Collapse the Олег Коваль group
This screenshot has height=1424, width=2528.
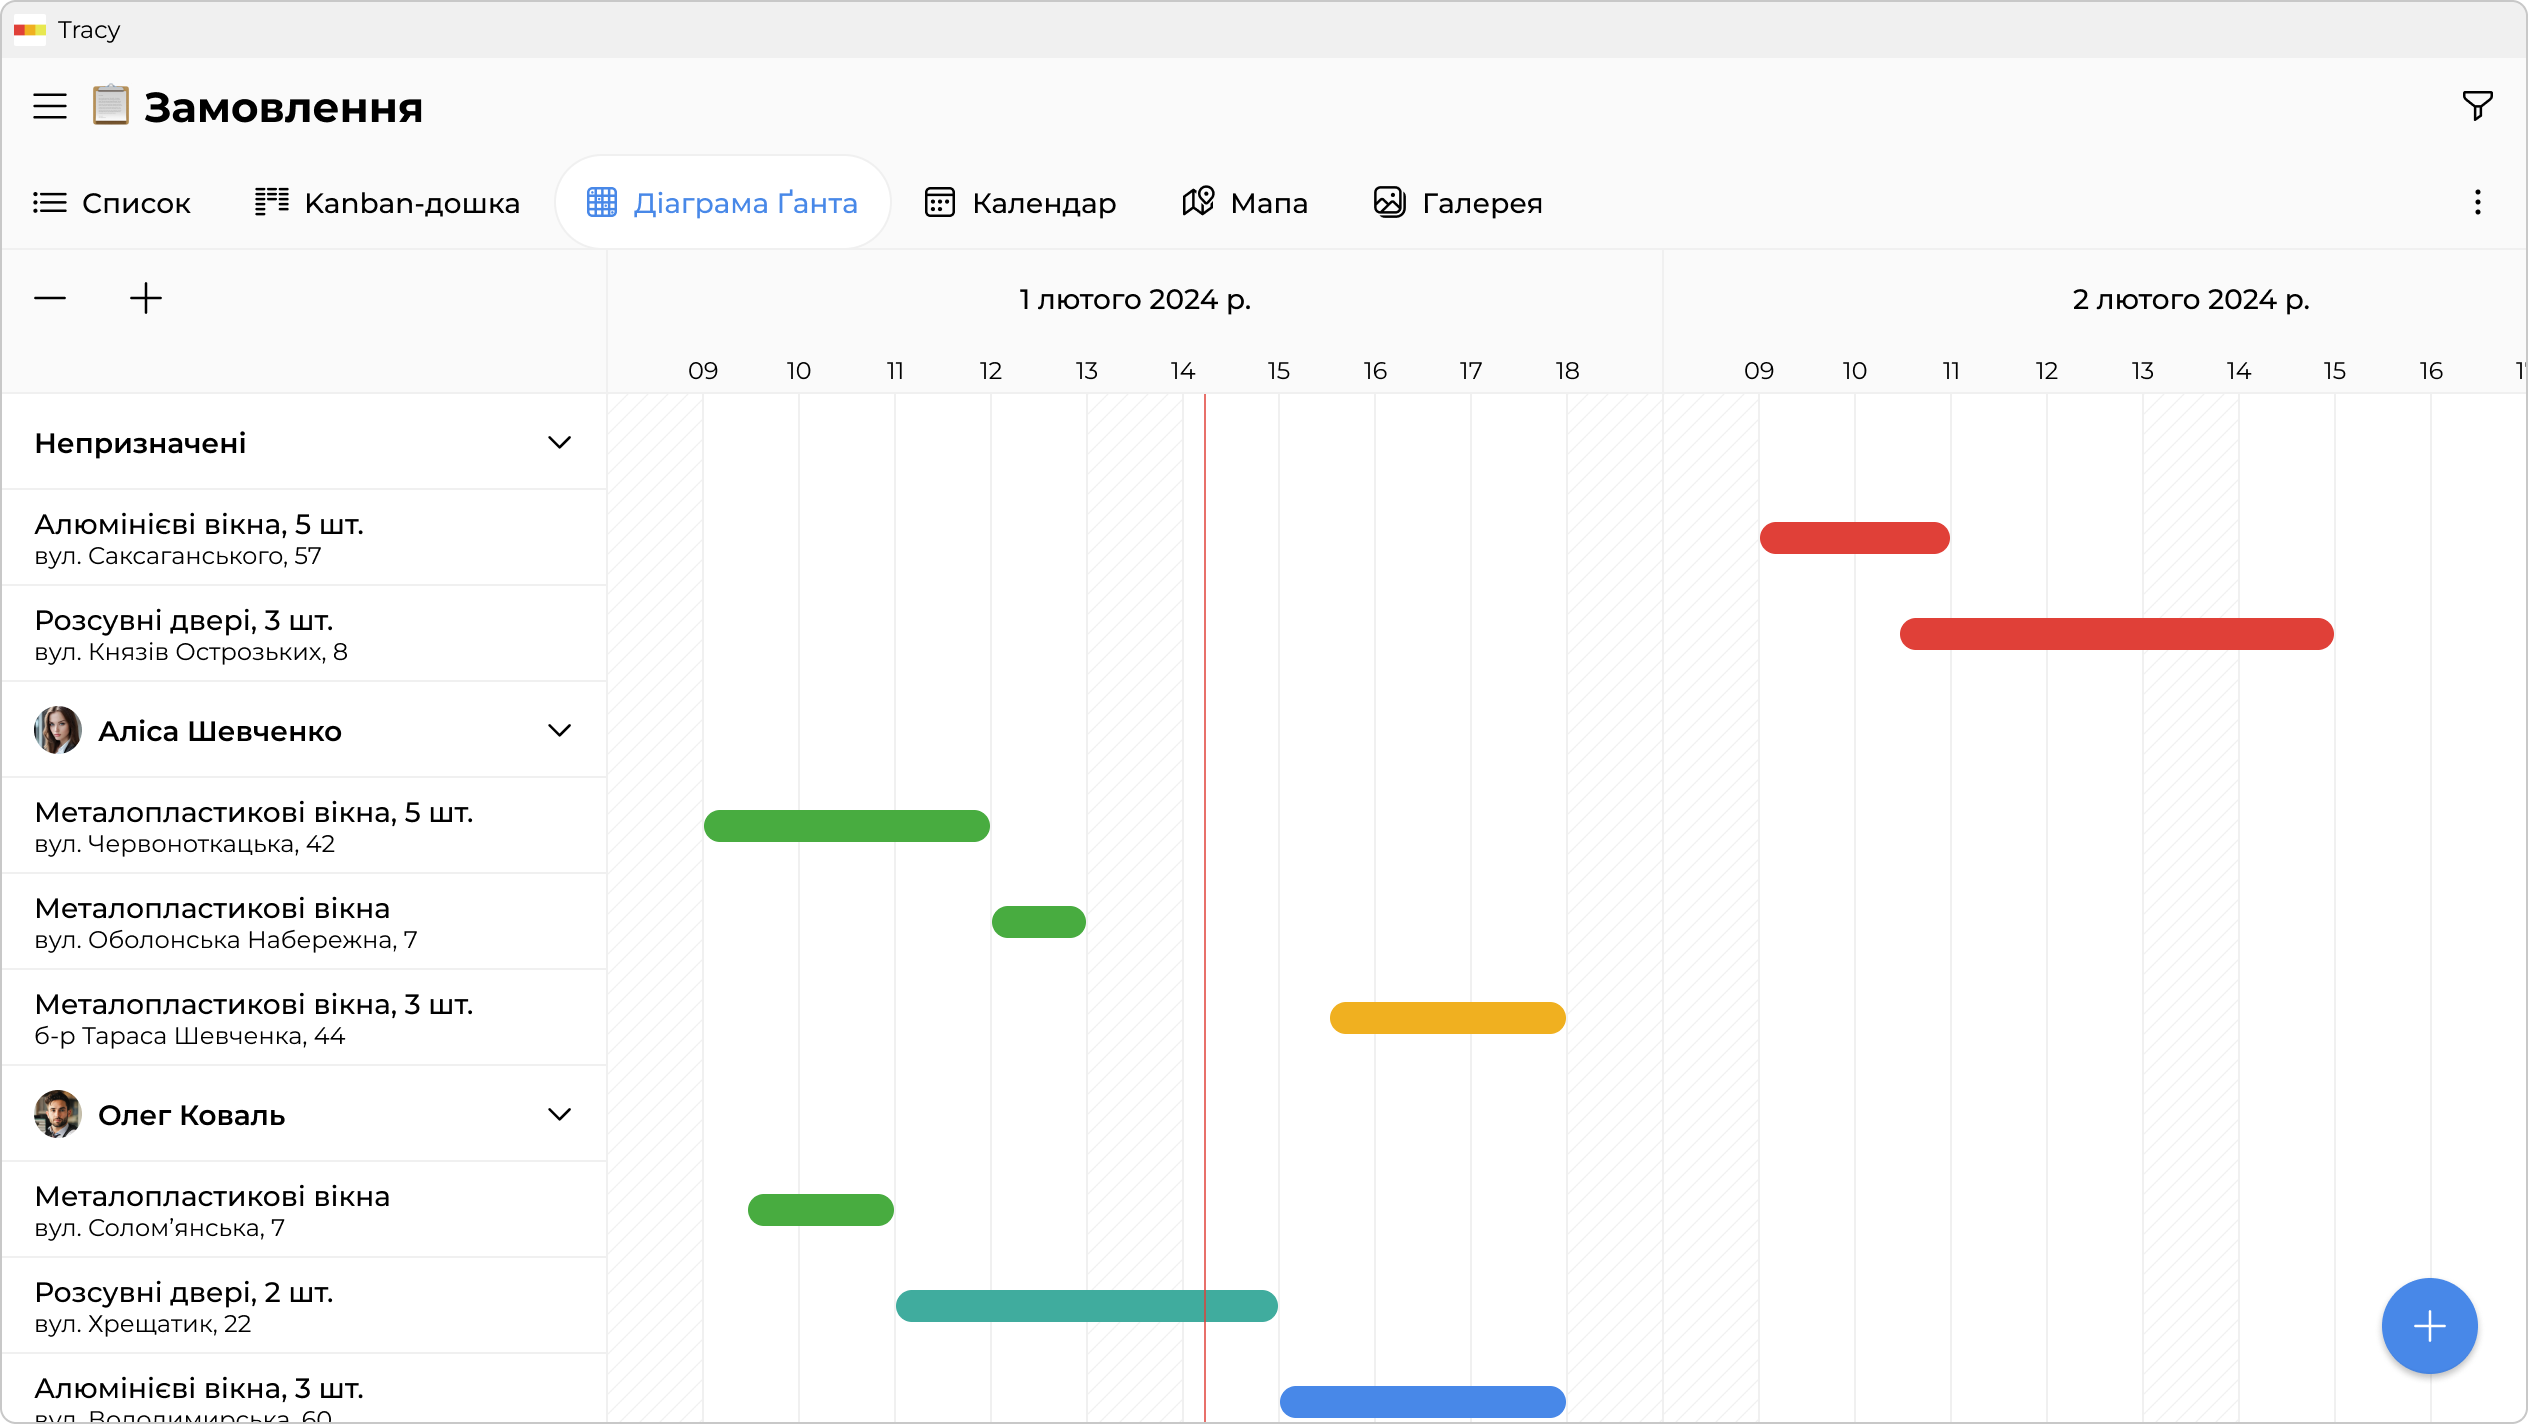coord(559,1114)
